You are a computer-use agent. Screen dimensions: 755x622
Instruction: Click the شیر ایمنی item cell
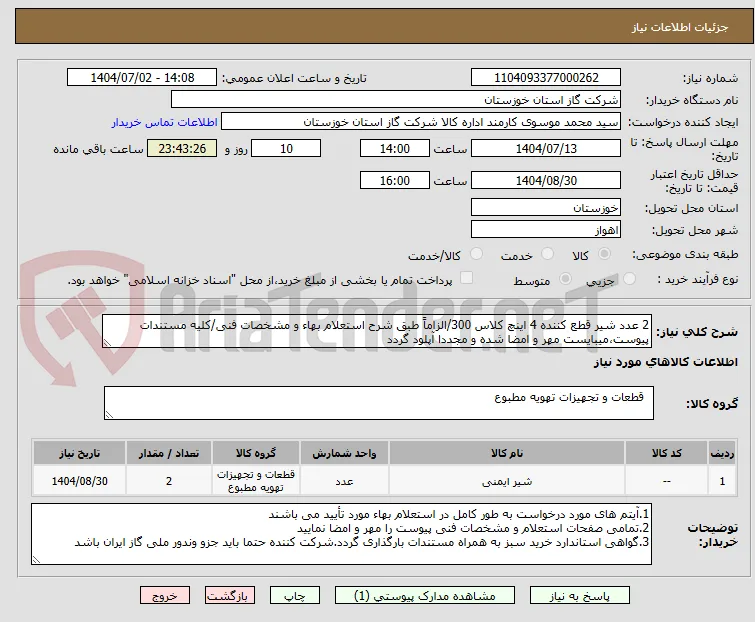pyautogui.click(x=507, y=481)
